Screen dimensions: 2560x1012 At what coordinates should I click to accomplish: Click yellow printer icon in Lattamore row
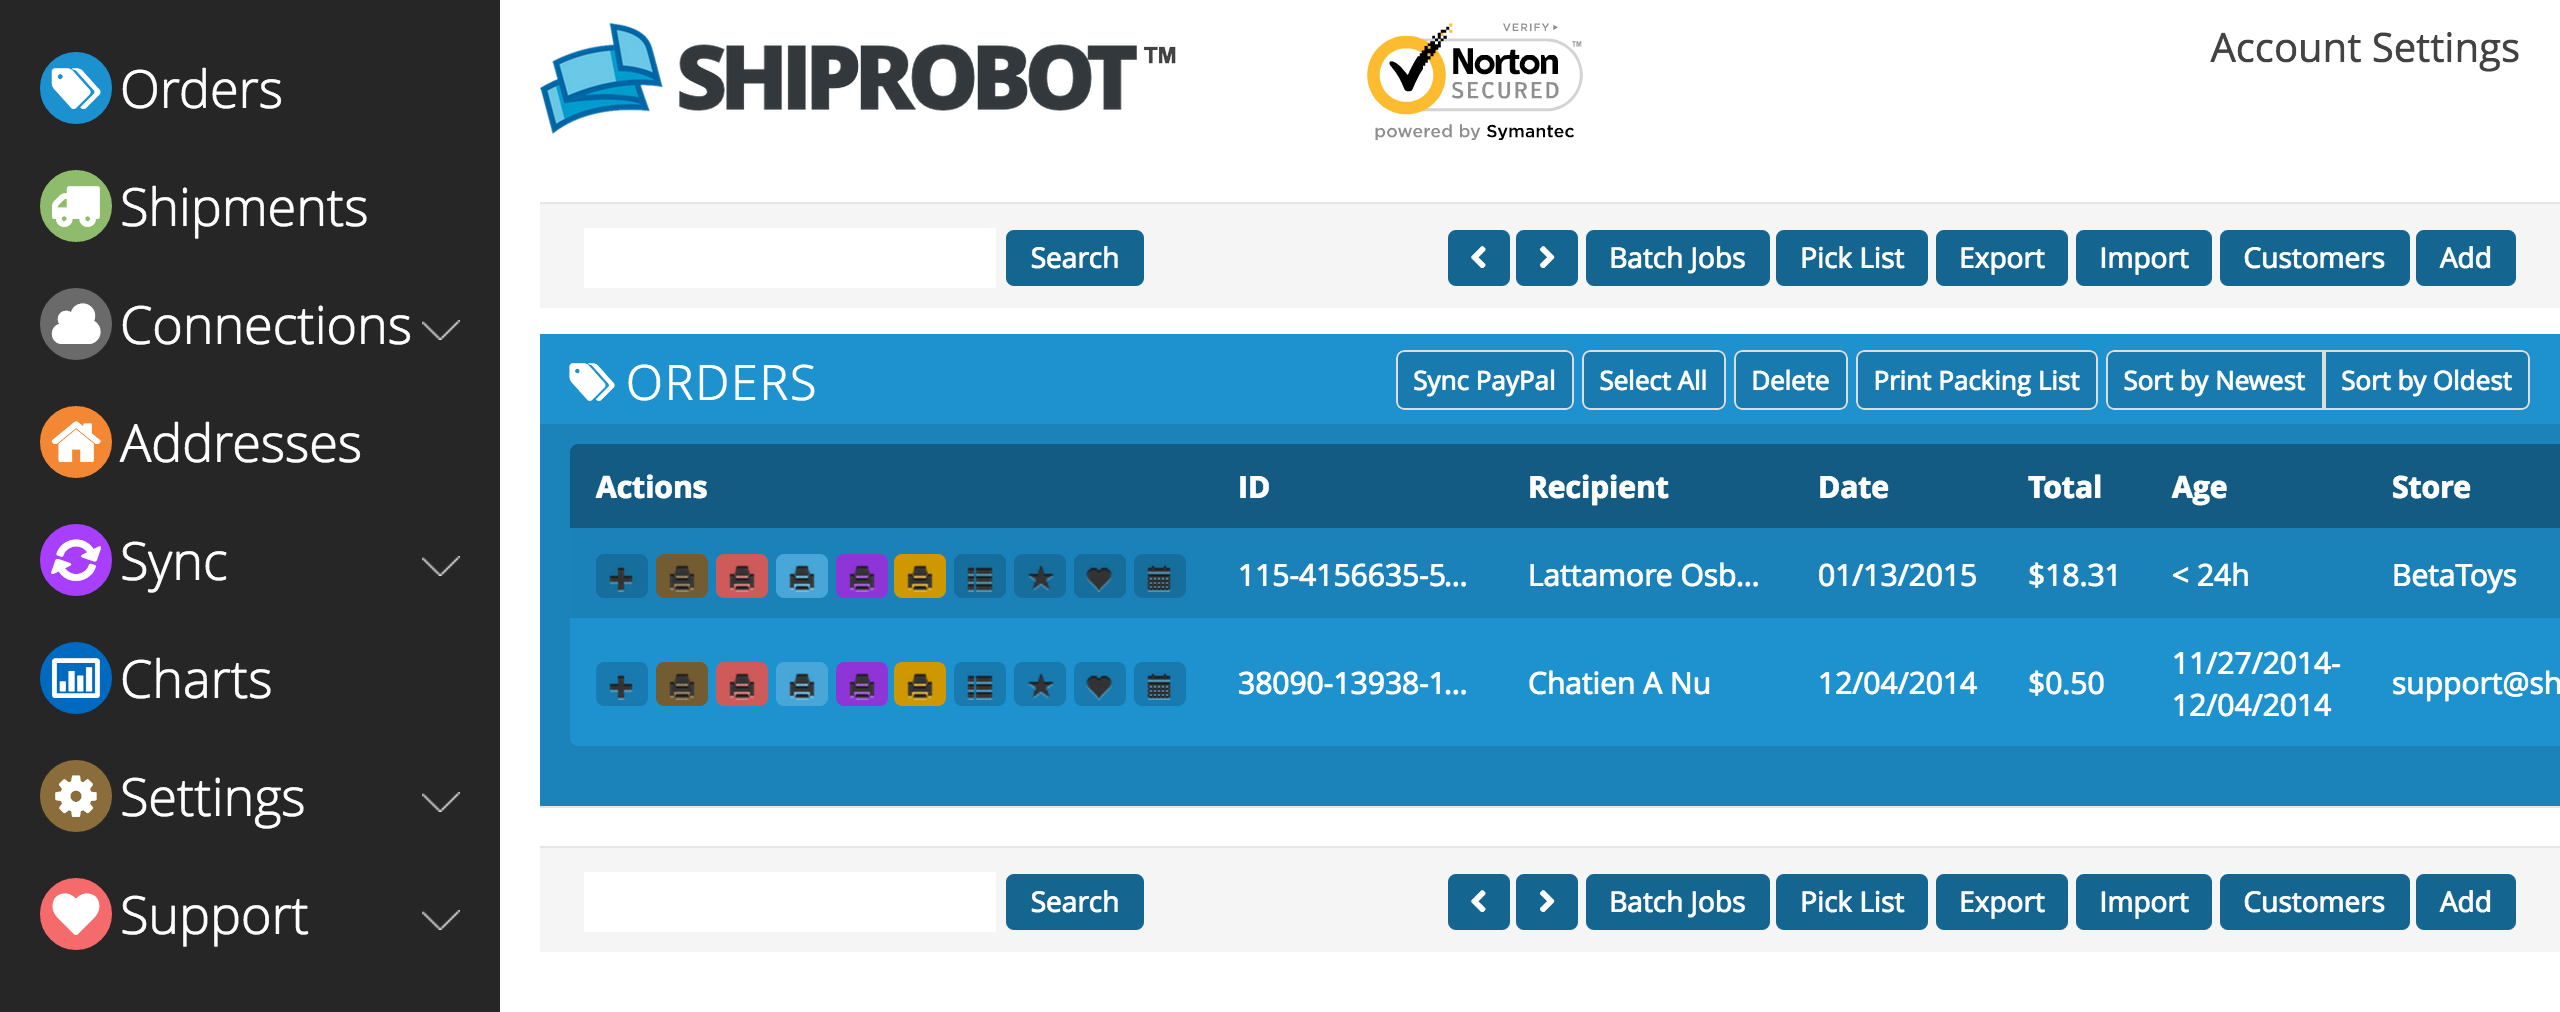pos(920,577)
